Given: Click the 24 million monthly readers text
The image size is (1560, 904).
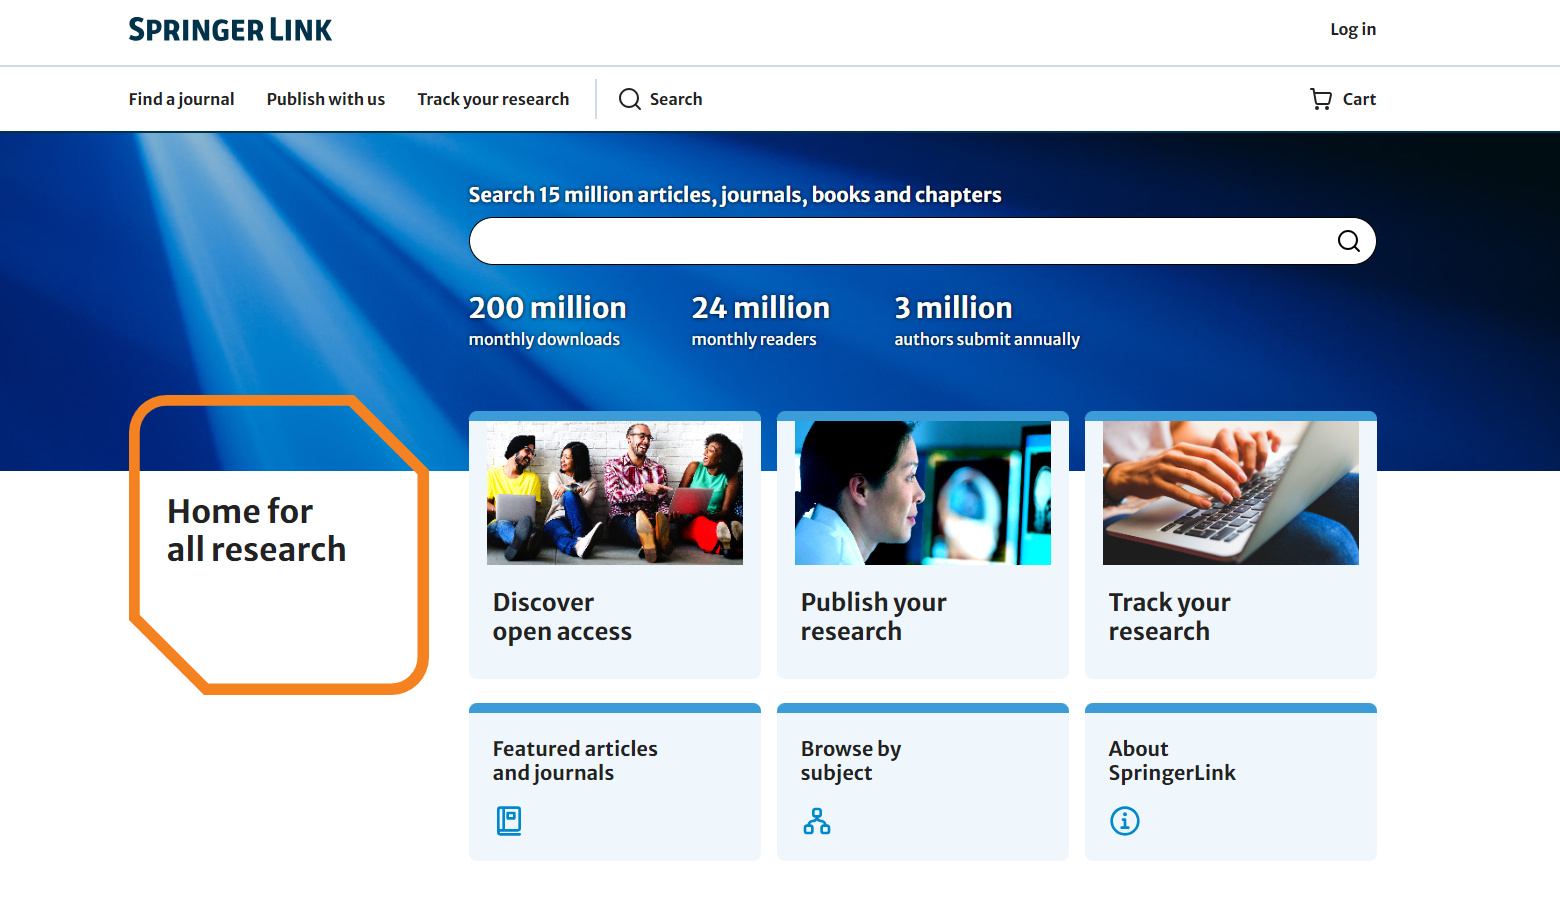Looking at the screenshot, I should 760,321.
